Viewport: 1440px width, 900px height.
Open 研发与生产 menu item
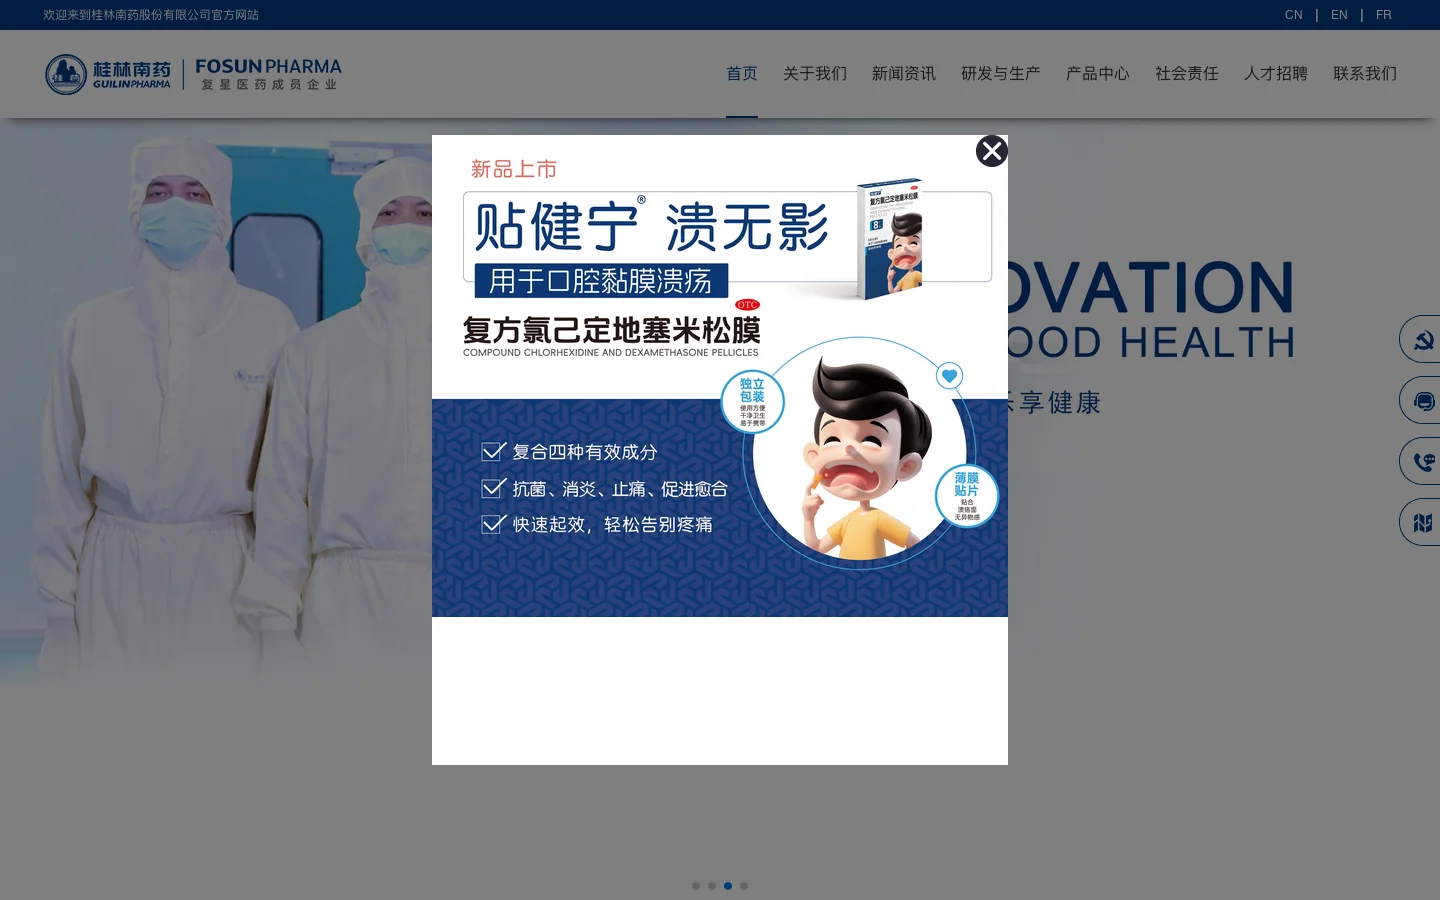tap(1001, 74)
